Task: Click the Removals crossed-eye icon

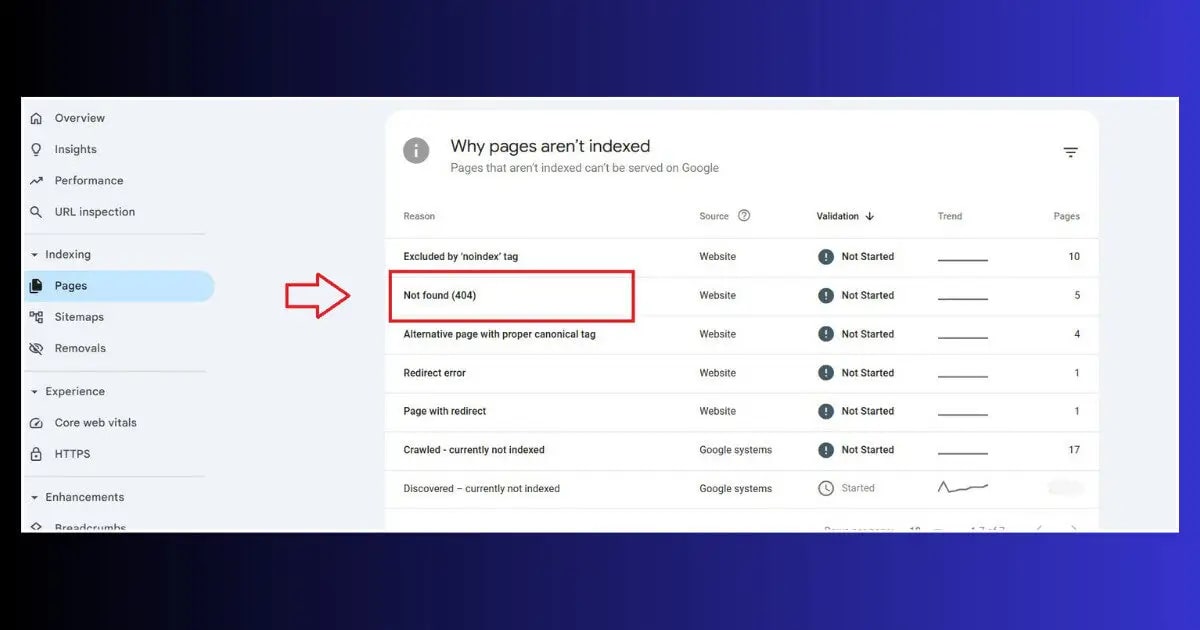Action: pos(36,348)
